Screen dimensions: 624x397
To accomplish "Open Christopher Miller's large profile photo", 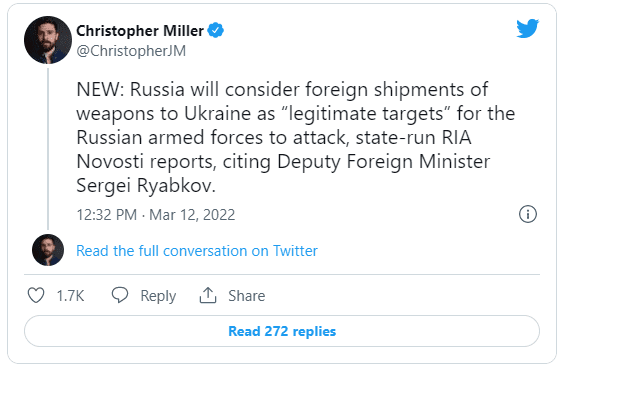I will tap(48, 40).
